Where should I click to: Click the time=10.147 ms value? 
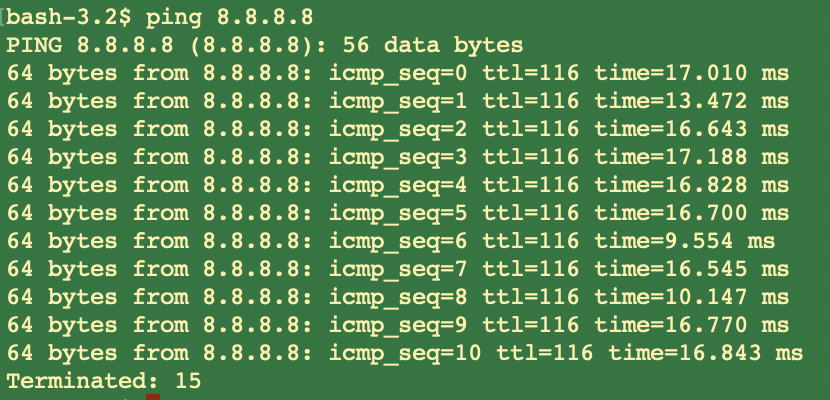click(x=691, y=297)
